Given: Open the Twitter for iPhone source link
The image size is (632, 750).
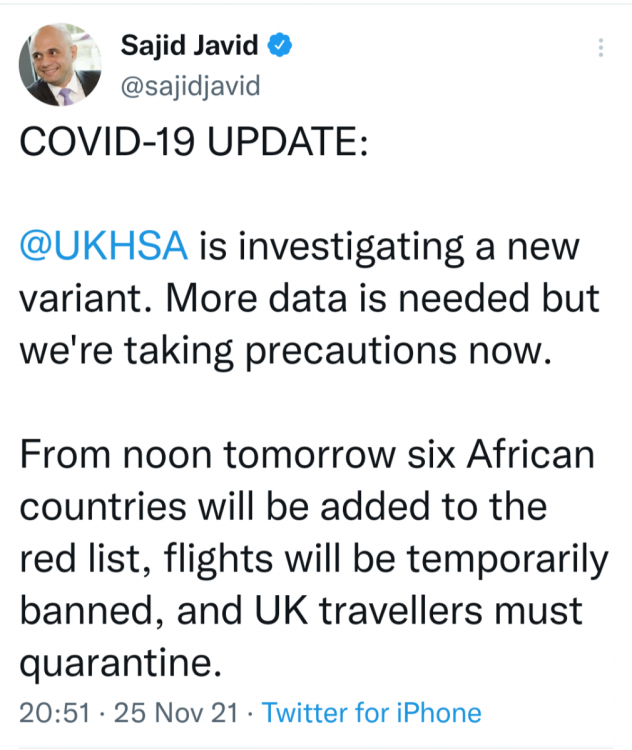Looking at the screenshot, I should tap(371, 713).
